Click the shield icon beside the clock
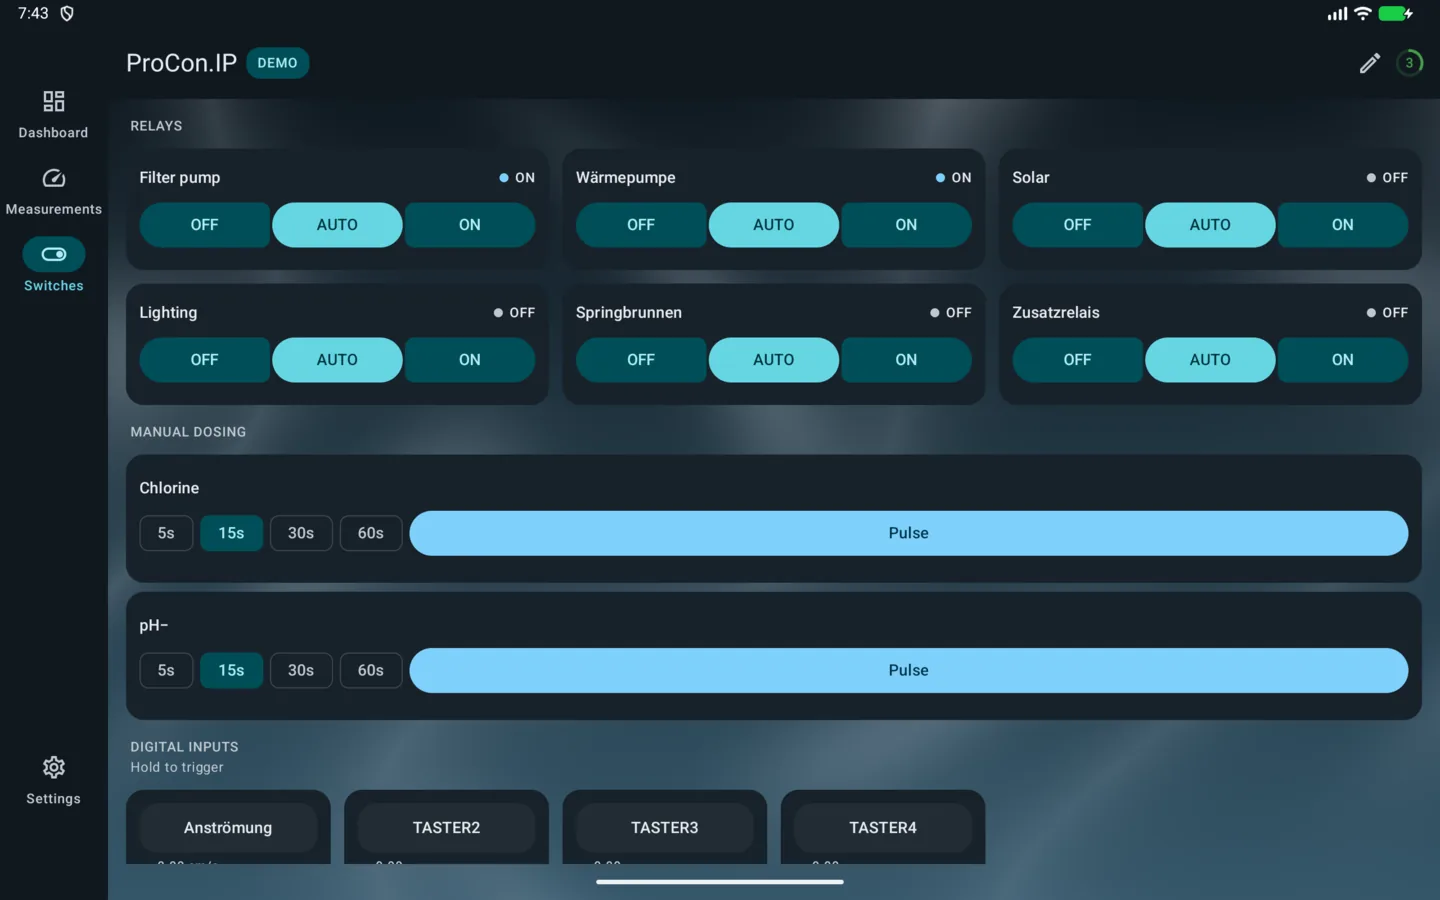This screenshot has width=1440, height=900. (67, 13)
